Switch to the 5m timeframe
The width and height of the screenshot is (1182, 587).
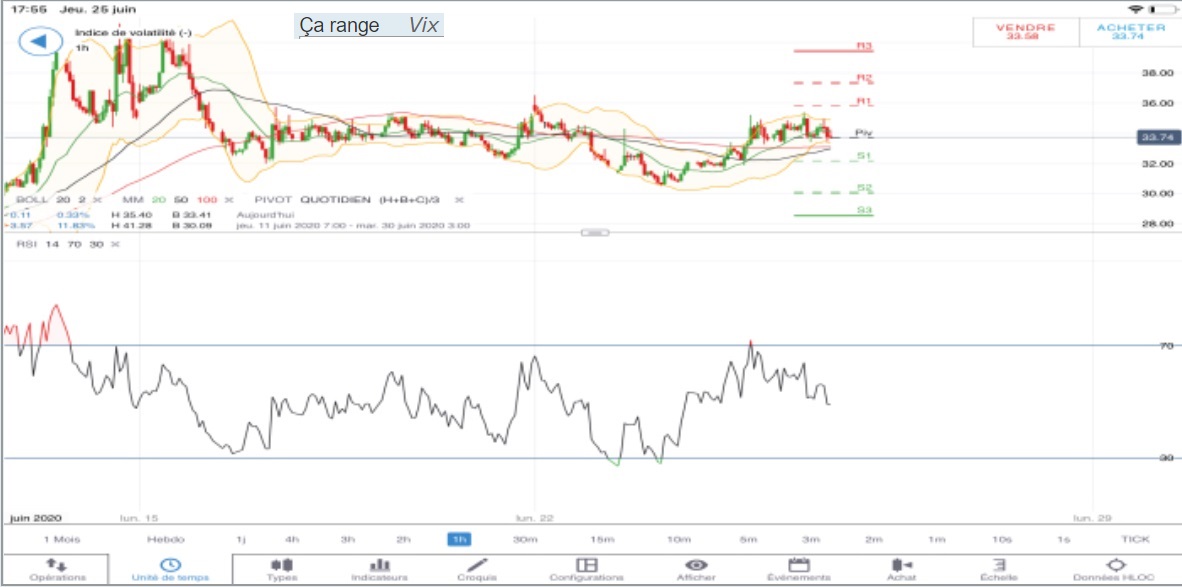coord(748,539)
